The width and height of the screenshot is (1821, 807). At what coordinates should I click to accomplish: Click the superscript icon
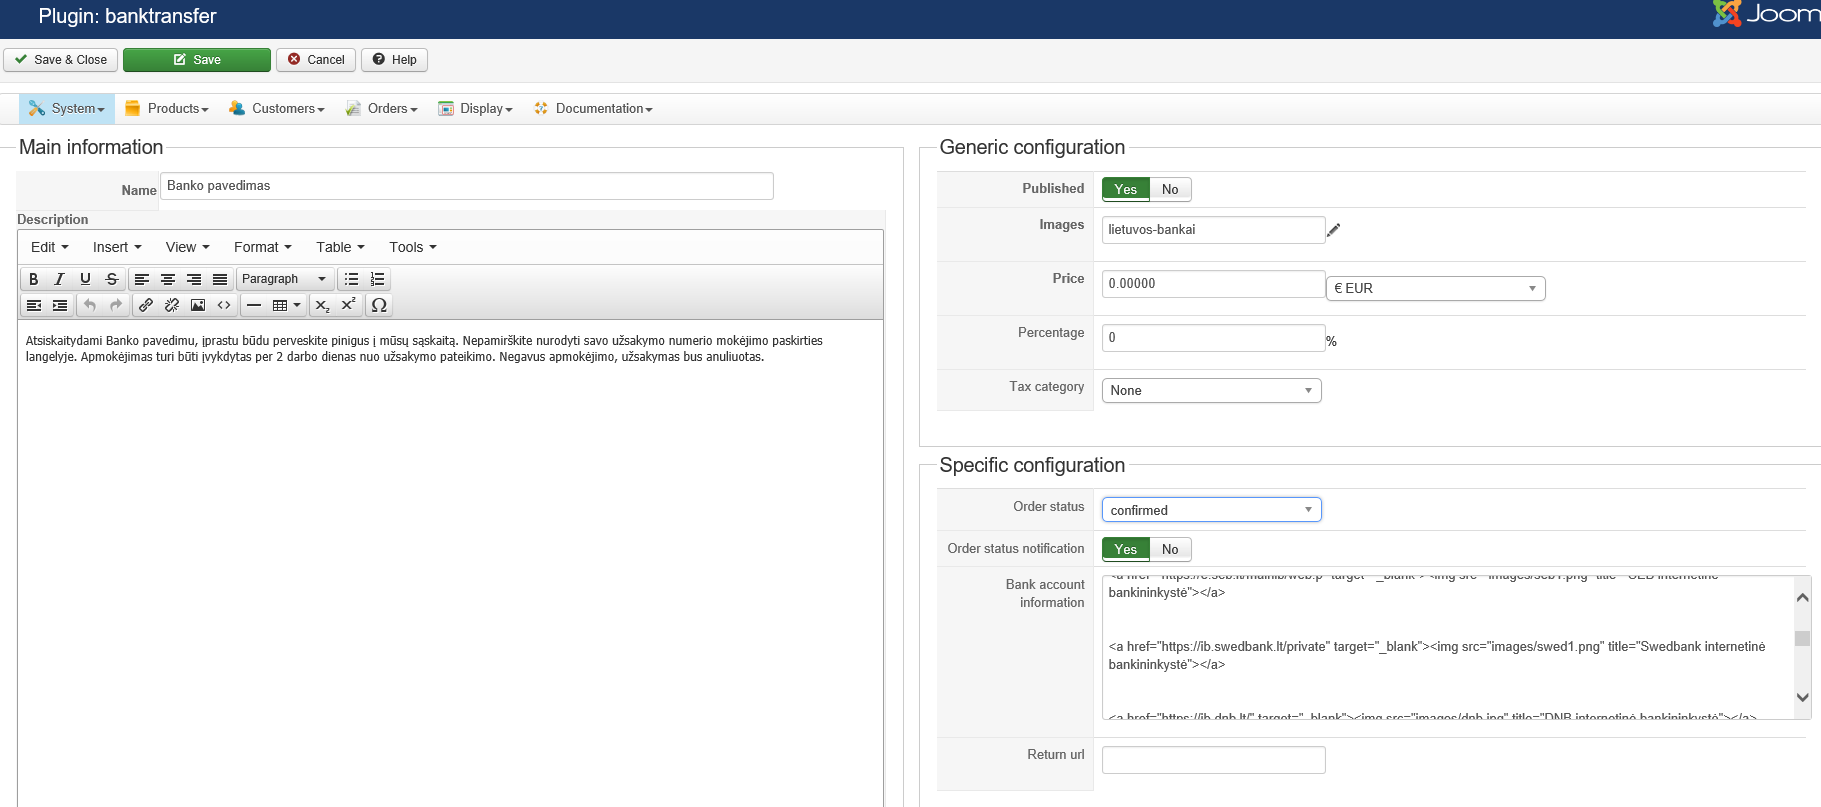pyautogui.click(x=348, y=305)
